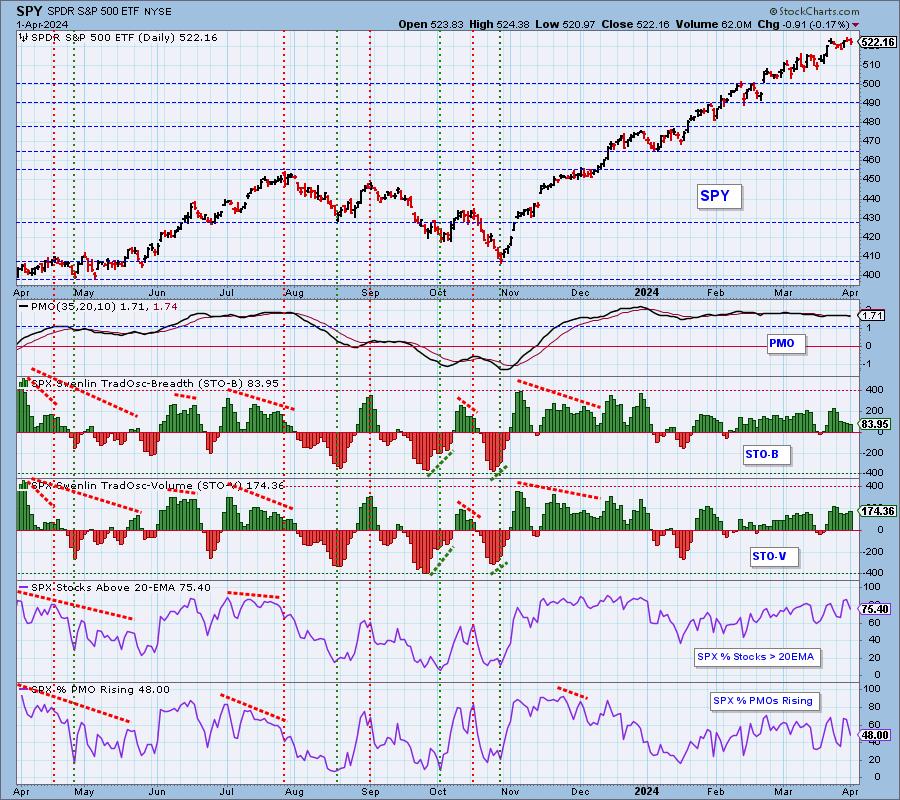Click the SPX % Stocks > 20EMA label box

click(758, 657)
